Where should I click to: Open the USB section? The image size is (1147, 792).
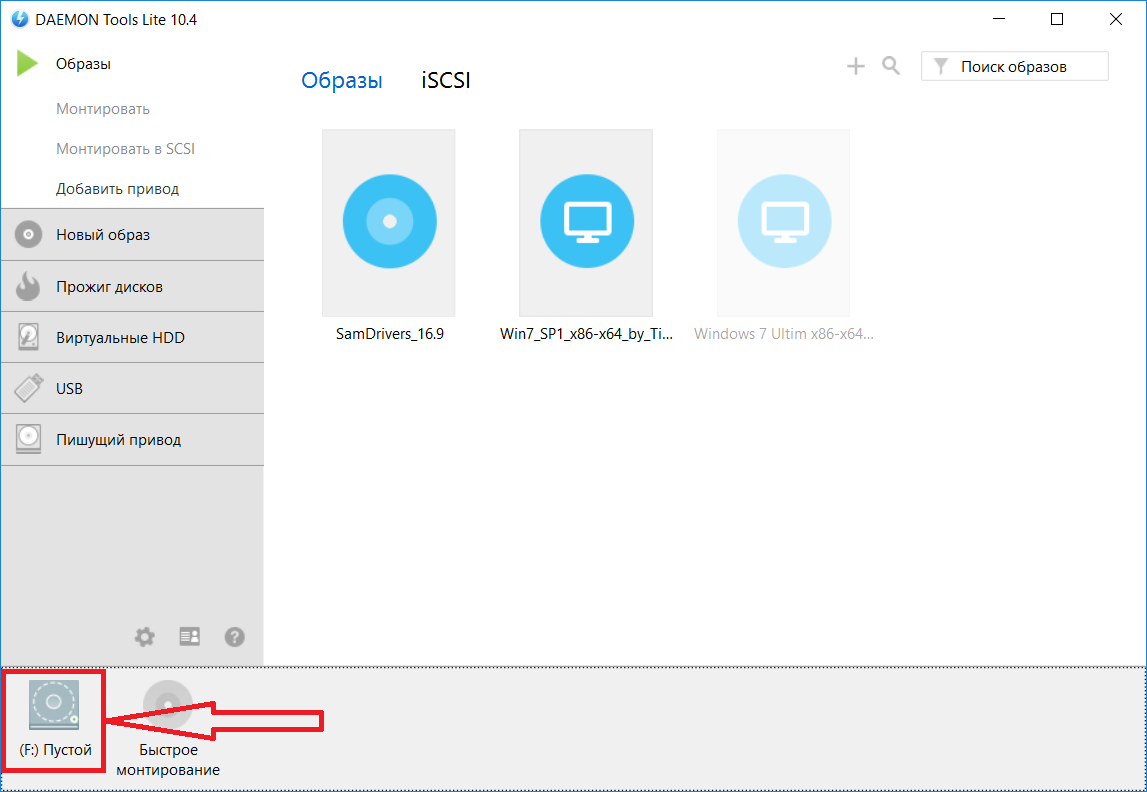tap(132, 388)
